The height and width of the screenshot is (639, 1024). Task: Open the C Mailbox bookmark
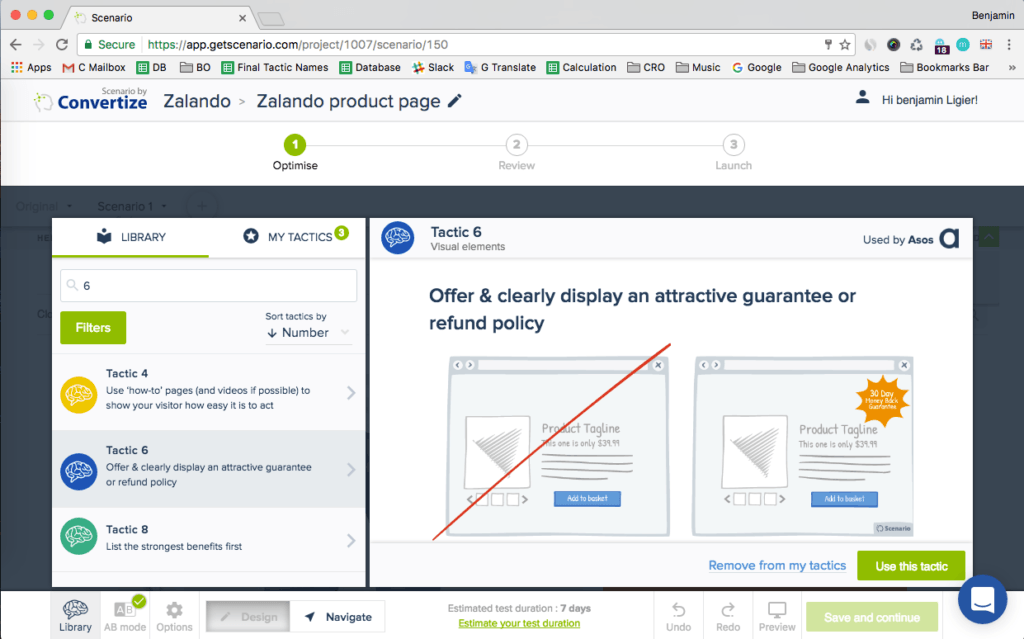93,67
